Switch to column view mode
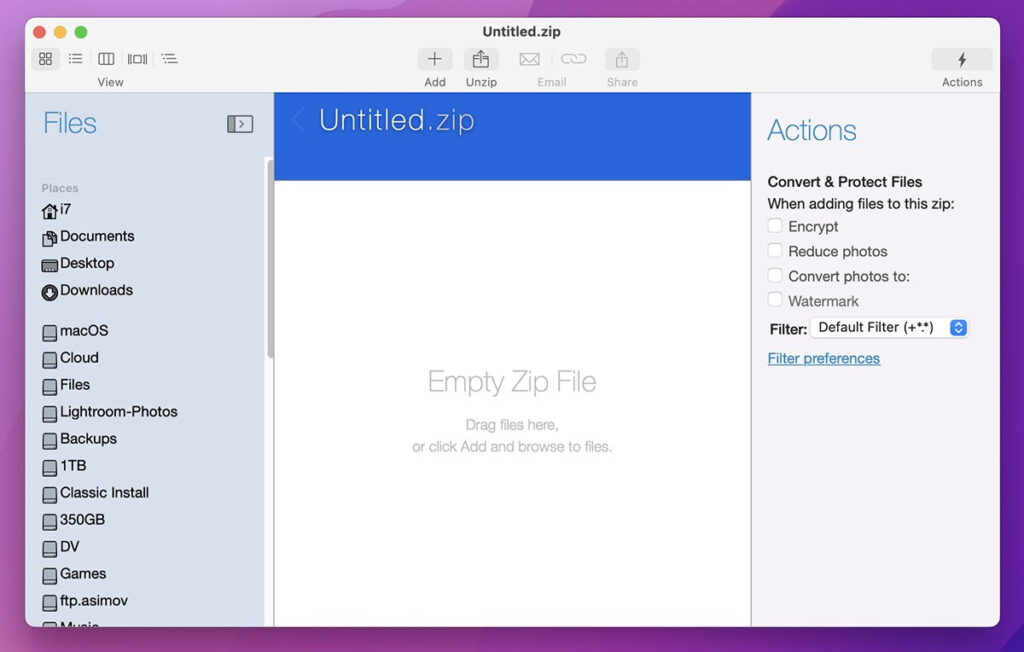Screen dimensions: 1024x652 [106, 59]
